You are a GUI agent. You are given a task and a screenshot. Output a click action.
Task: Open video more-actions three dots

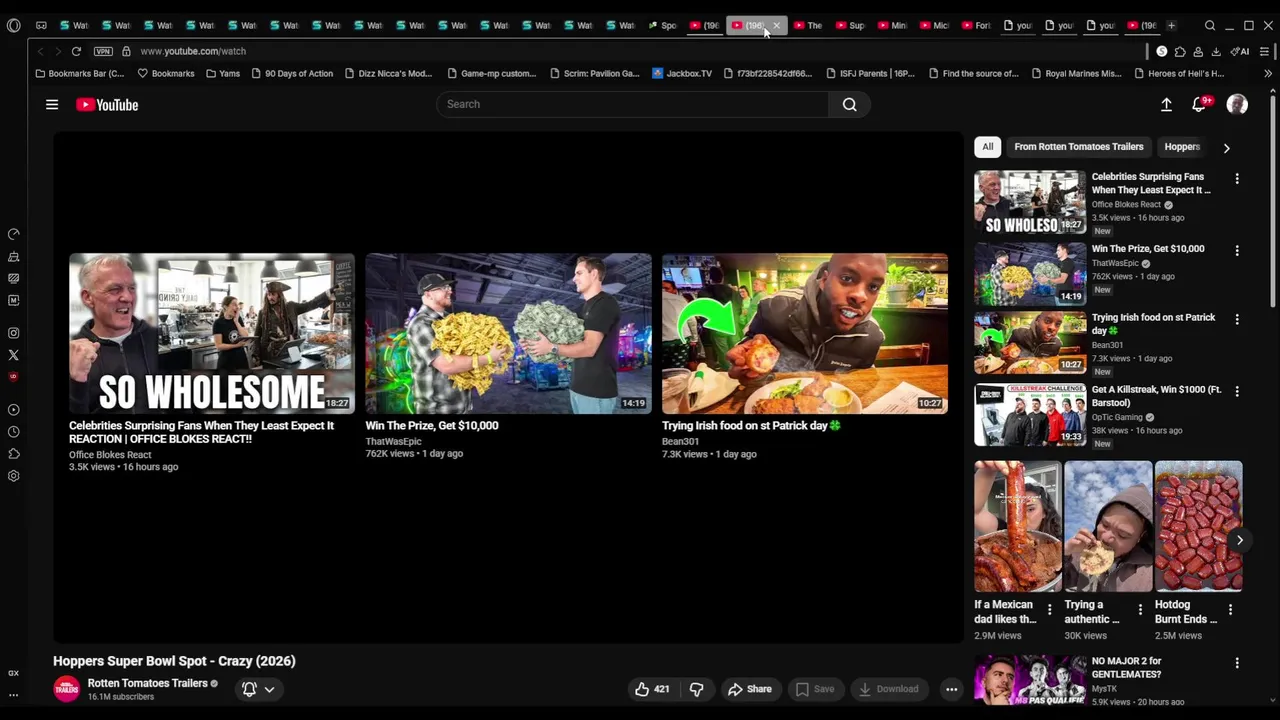point(951,689)
